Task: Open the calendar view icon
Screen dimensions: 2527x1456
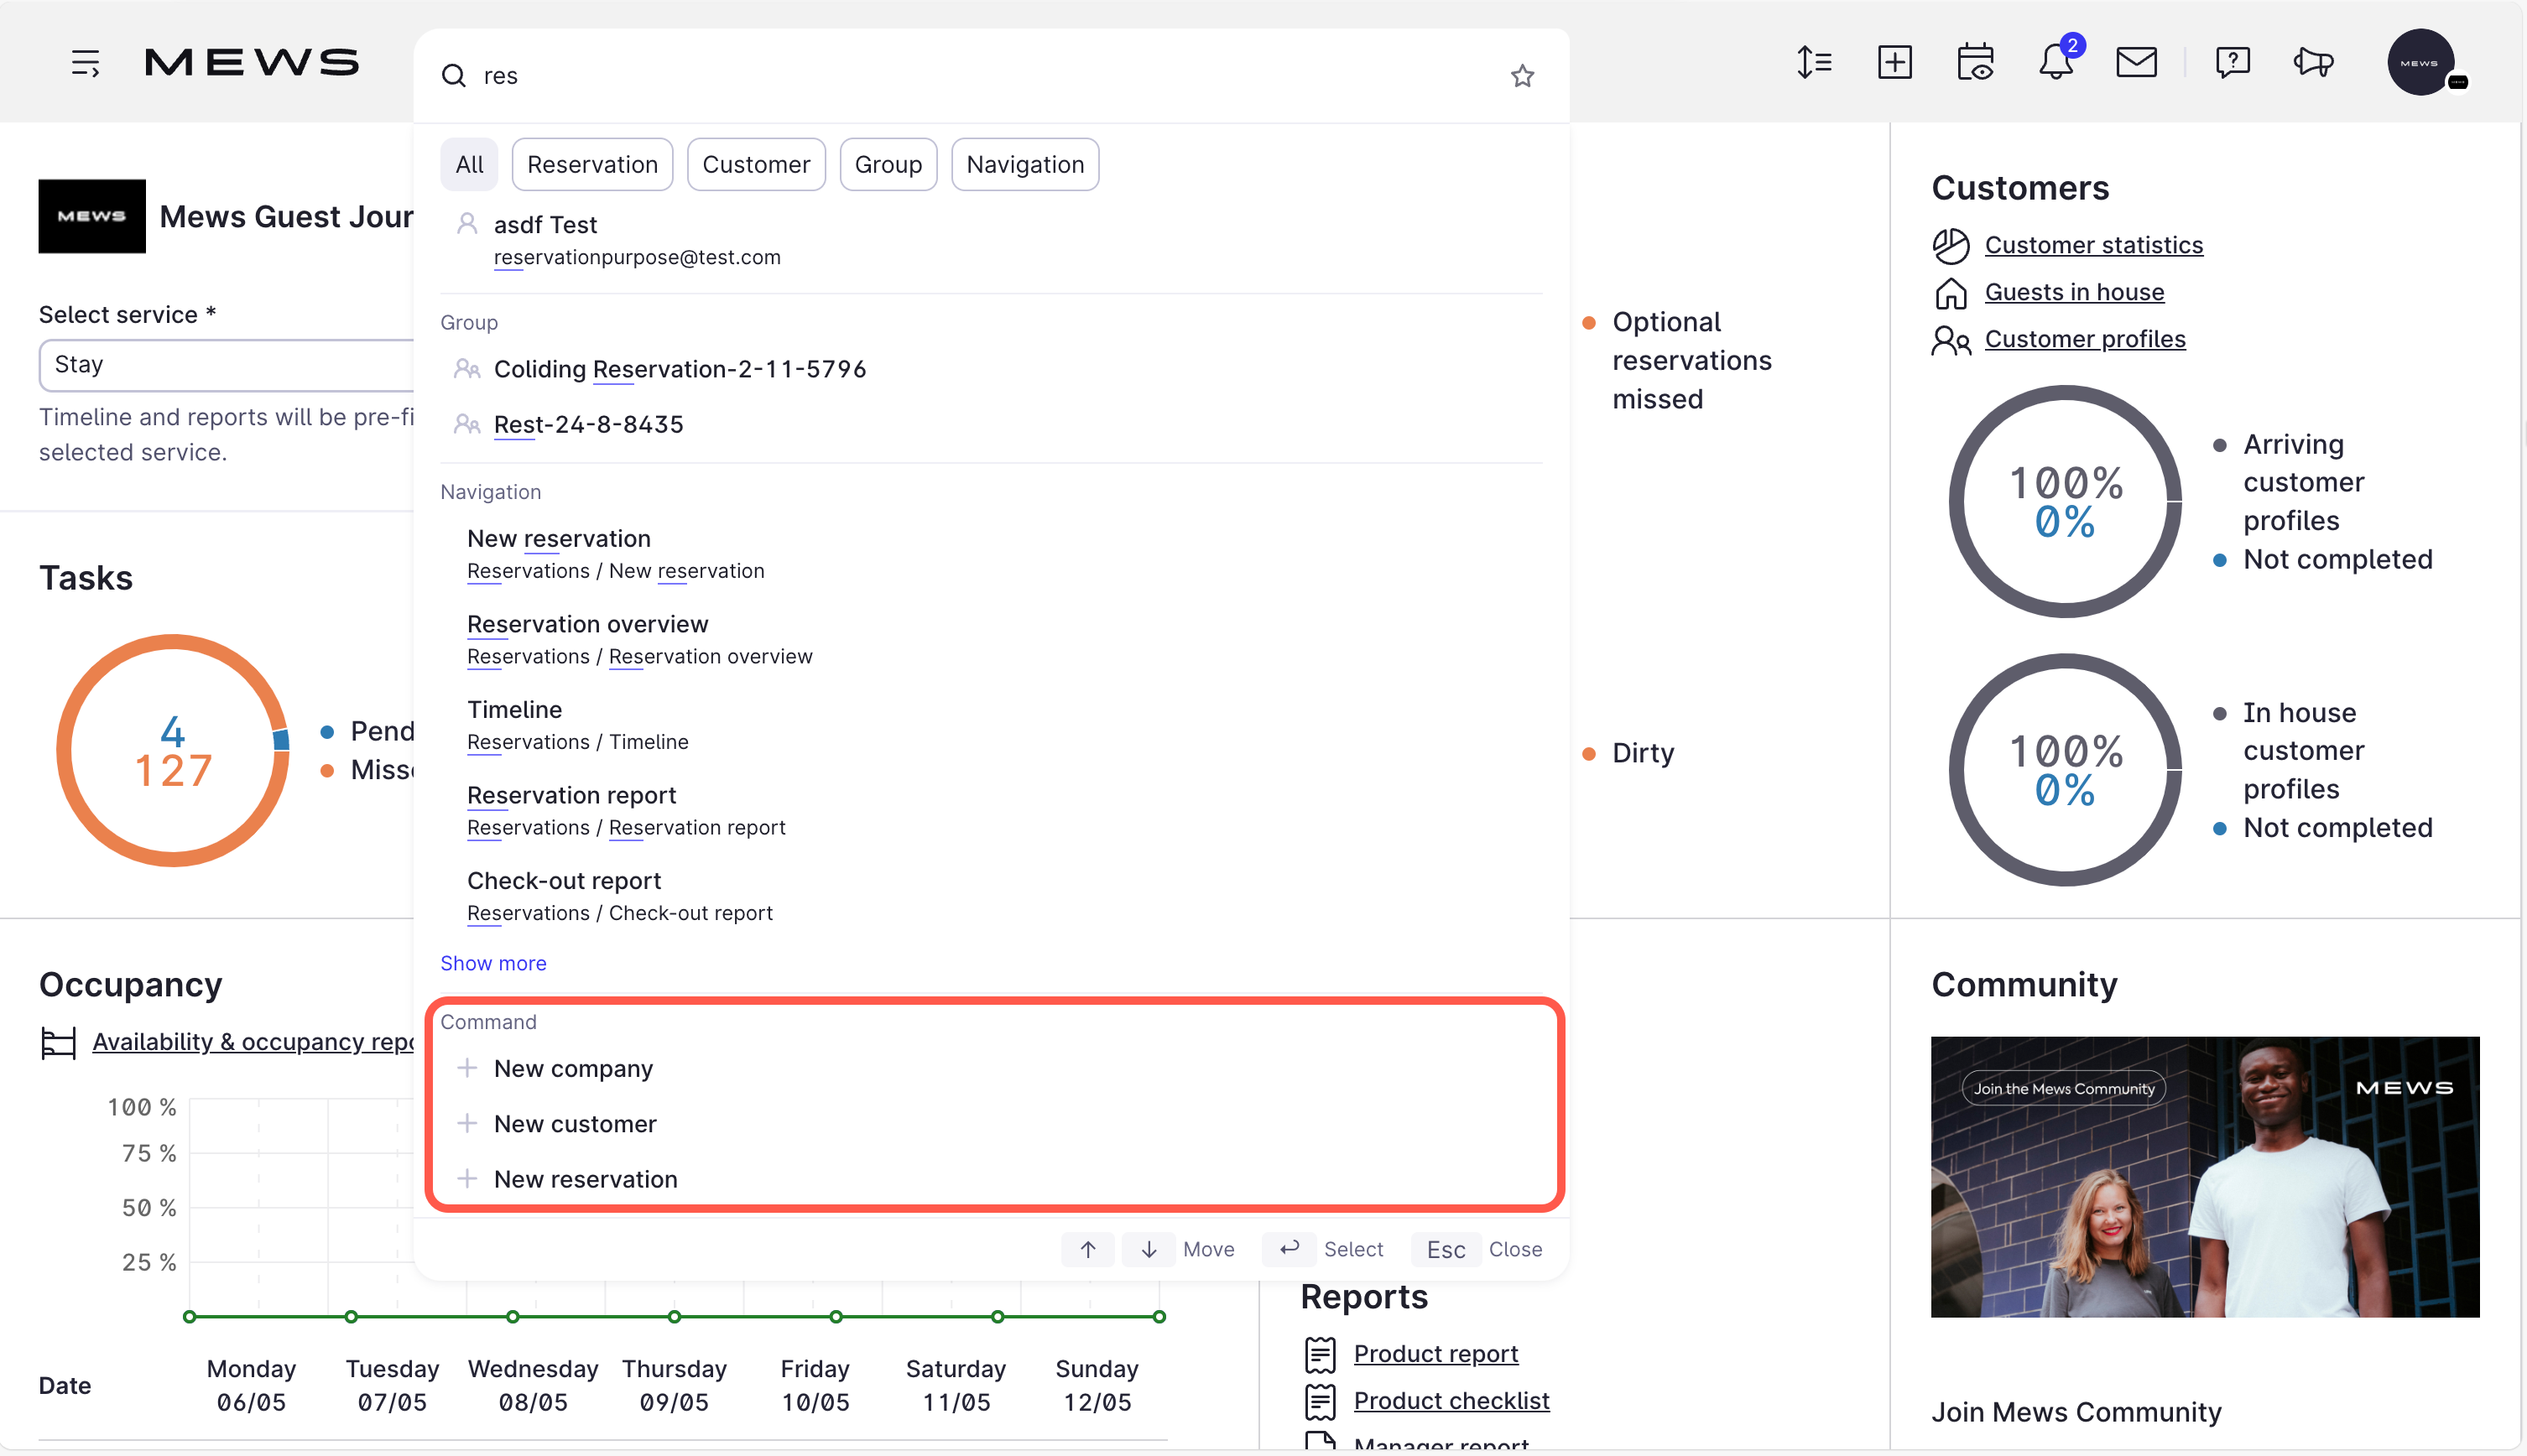Action: coord(1975,63)
